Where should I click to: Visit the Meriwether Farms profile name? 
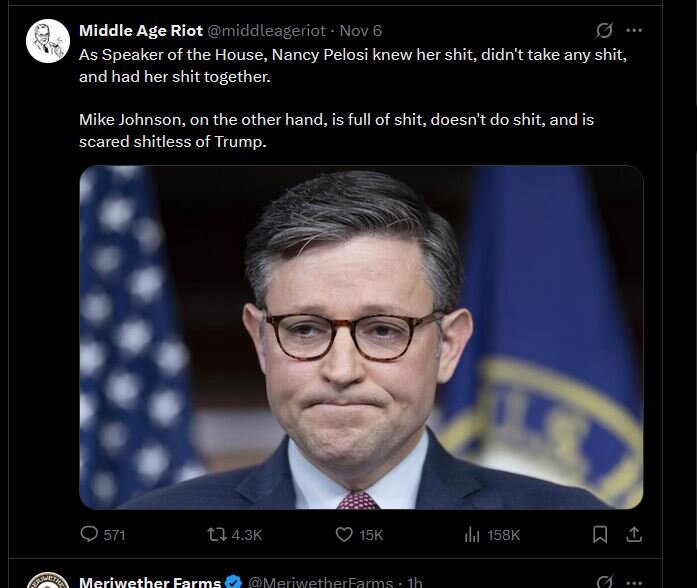click(x=150, y=582)
